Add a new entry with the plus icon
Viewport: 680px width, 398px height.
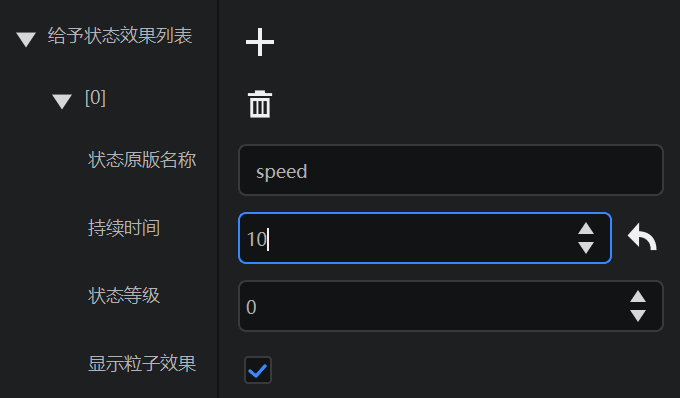pos(260,42)
